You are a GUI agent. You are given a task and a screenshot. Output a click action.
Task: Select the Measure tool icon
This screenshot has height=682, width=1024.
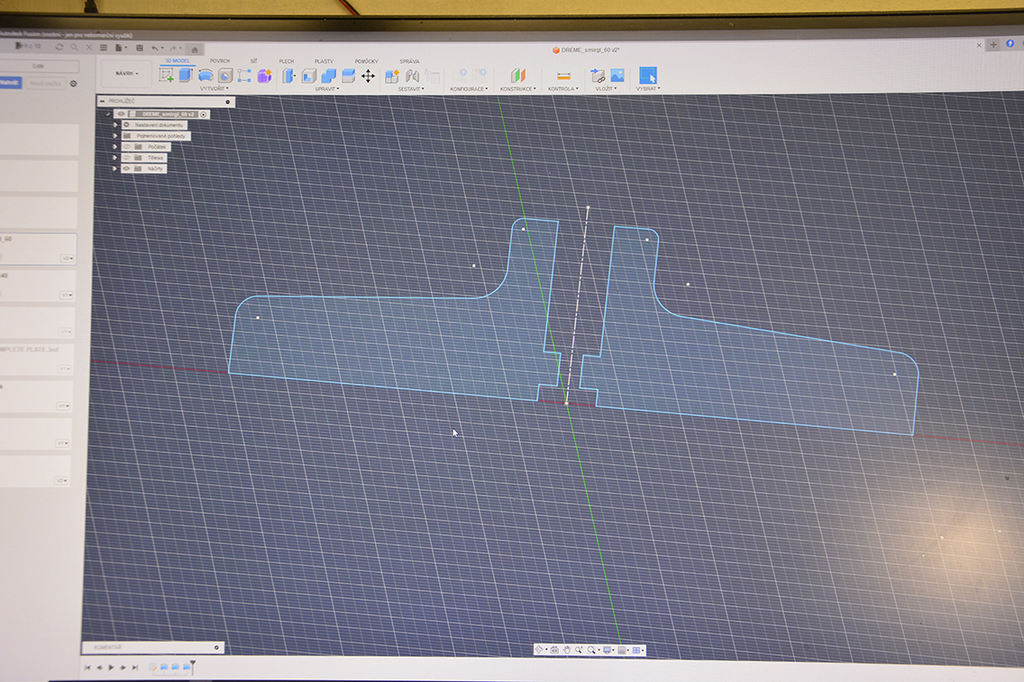point(563,76)
